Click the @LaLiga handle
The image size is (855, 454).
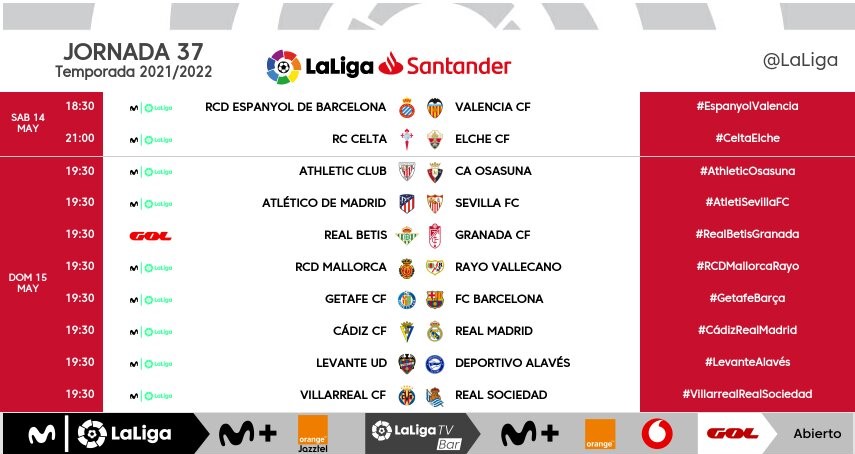[800, 60]
